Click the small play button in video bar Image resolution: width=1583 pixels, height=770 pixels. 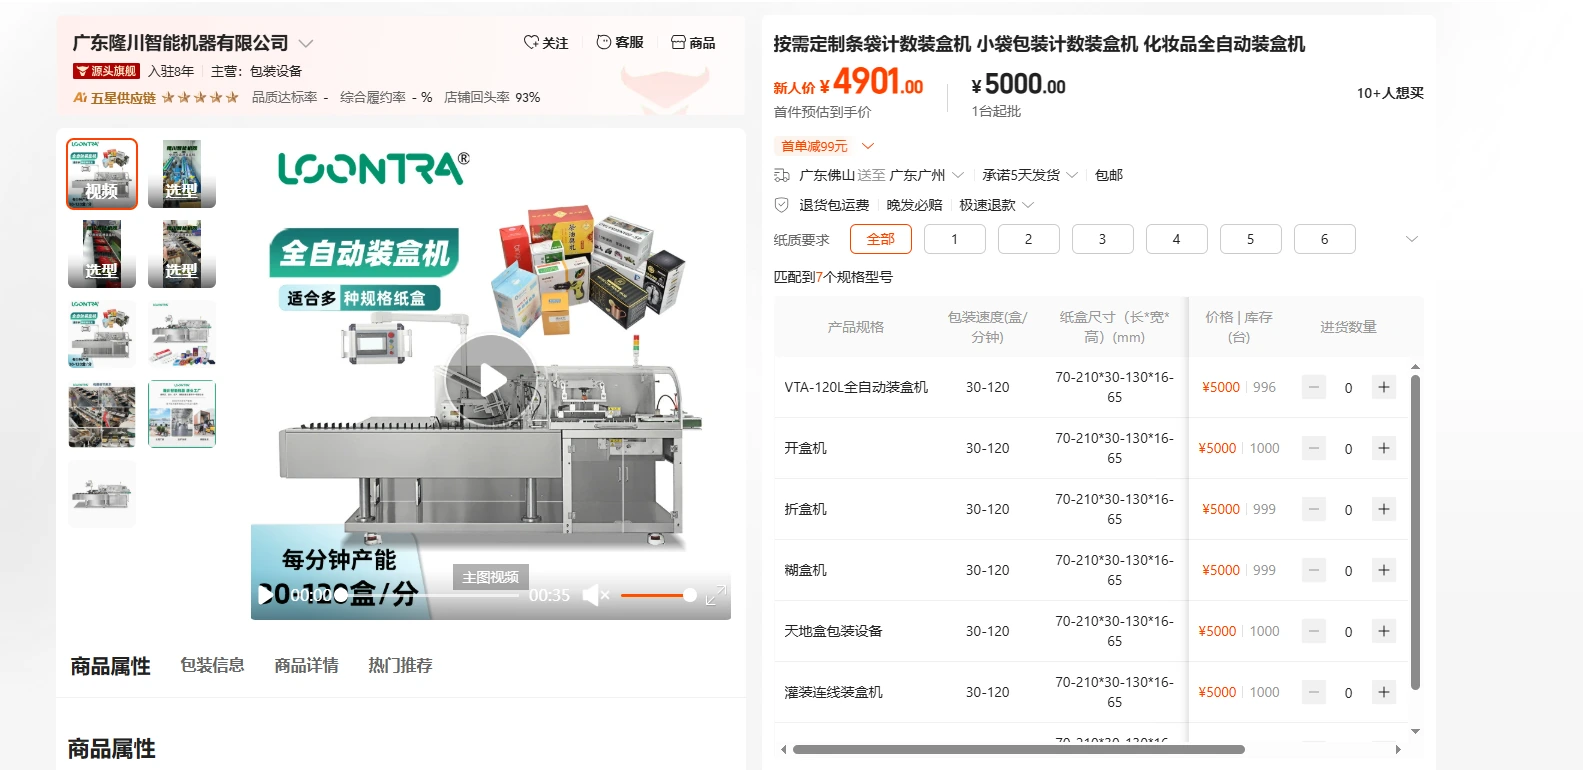[266, 595]
